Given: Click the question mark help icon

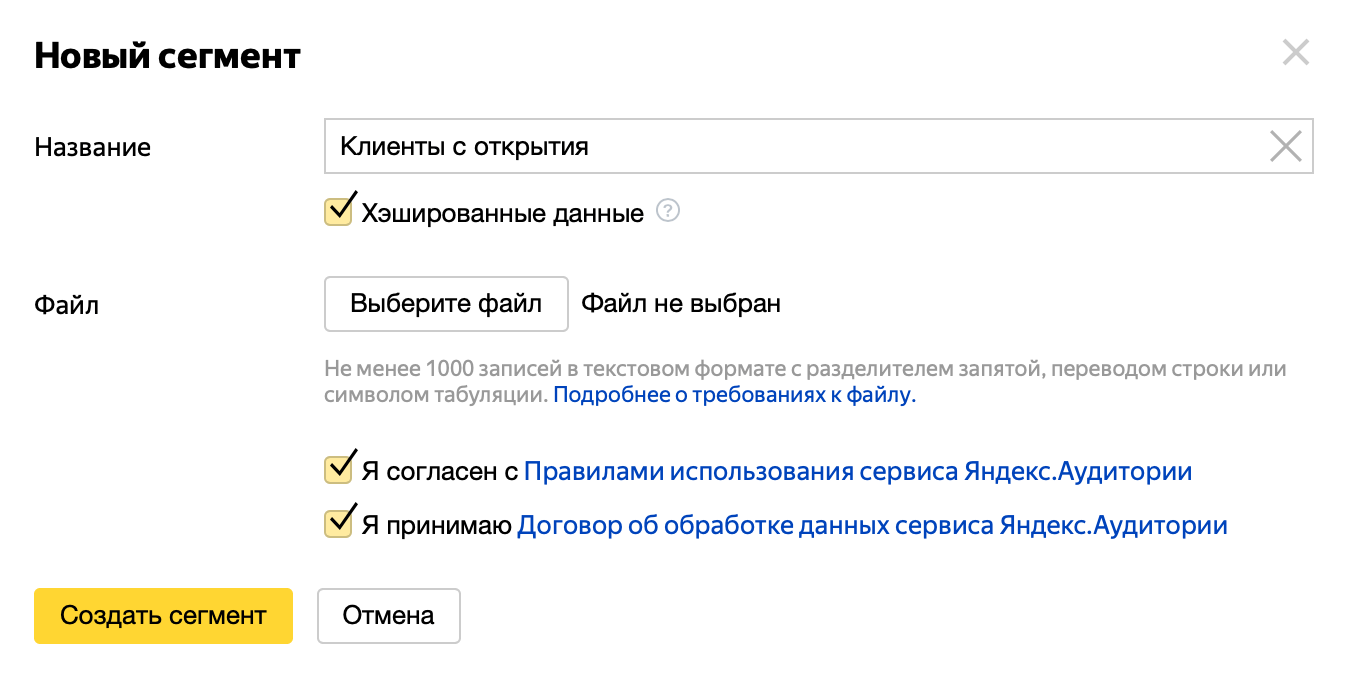Looking at the screenshot, I should (668, 211).
